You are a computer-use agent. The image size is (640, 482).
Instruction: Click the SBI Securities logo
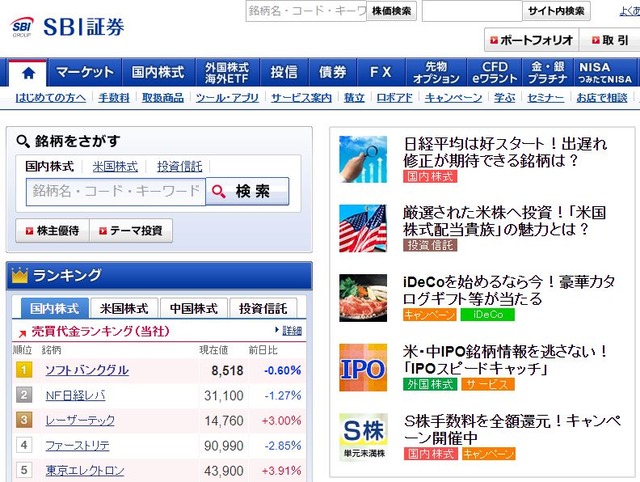(x=67, y=27)
